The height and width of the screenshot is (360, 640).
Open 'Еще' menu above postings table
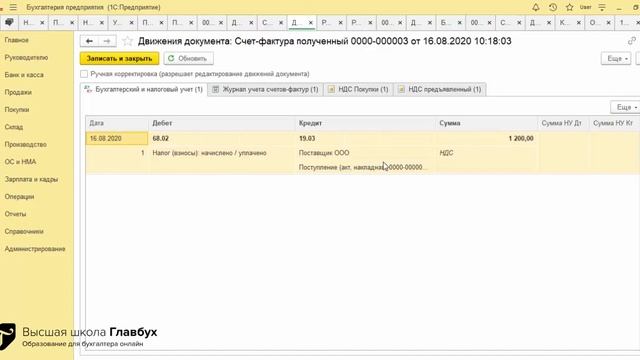[x=625, y=107]
